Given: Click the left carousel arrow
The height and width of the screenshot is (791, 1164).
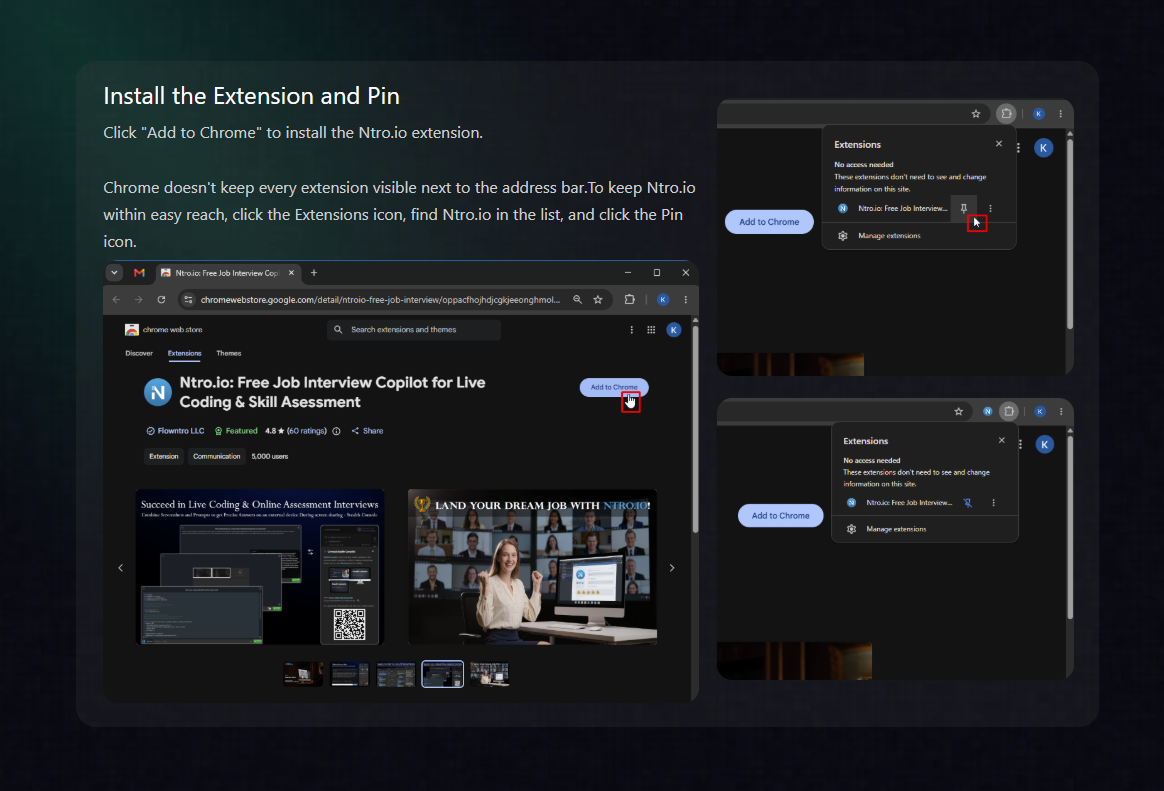Looking at the screenshot, I should coord(120,568).
